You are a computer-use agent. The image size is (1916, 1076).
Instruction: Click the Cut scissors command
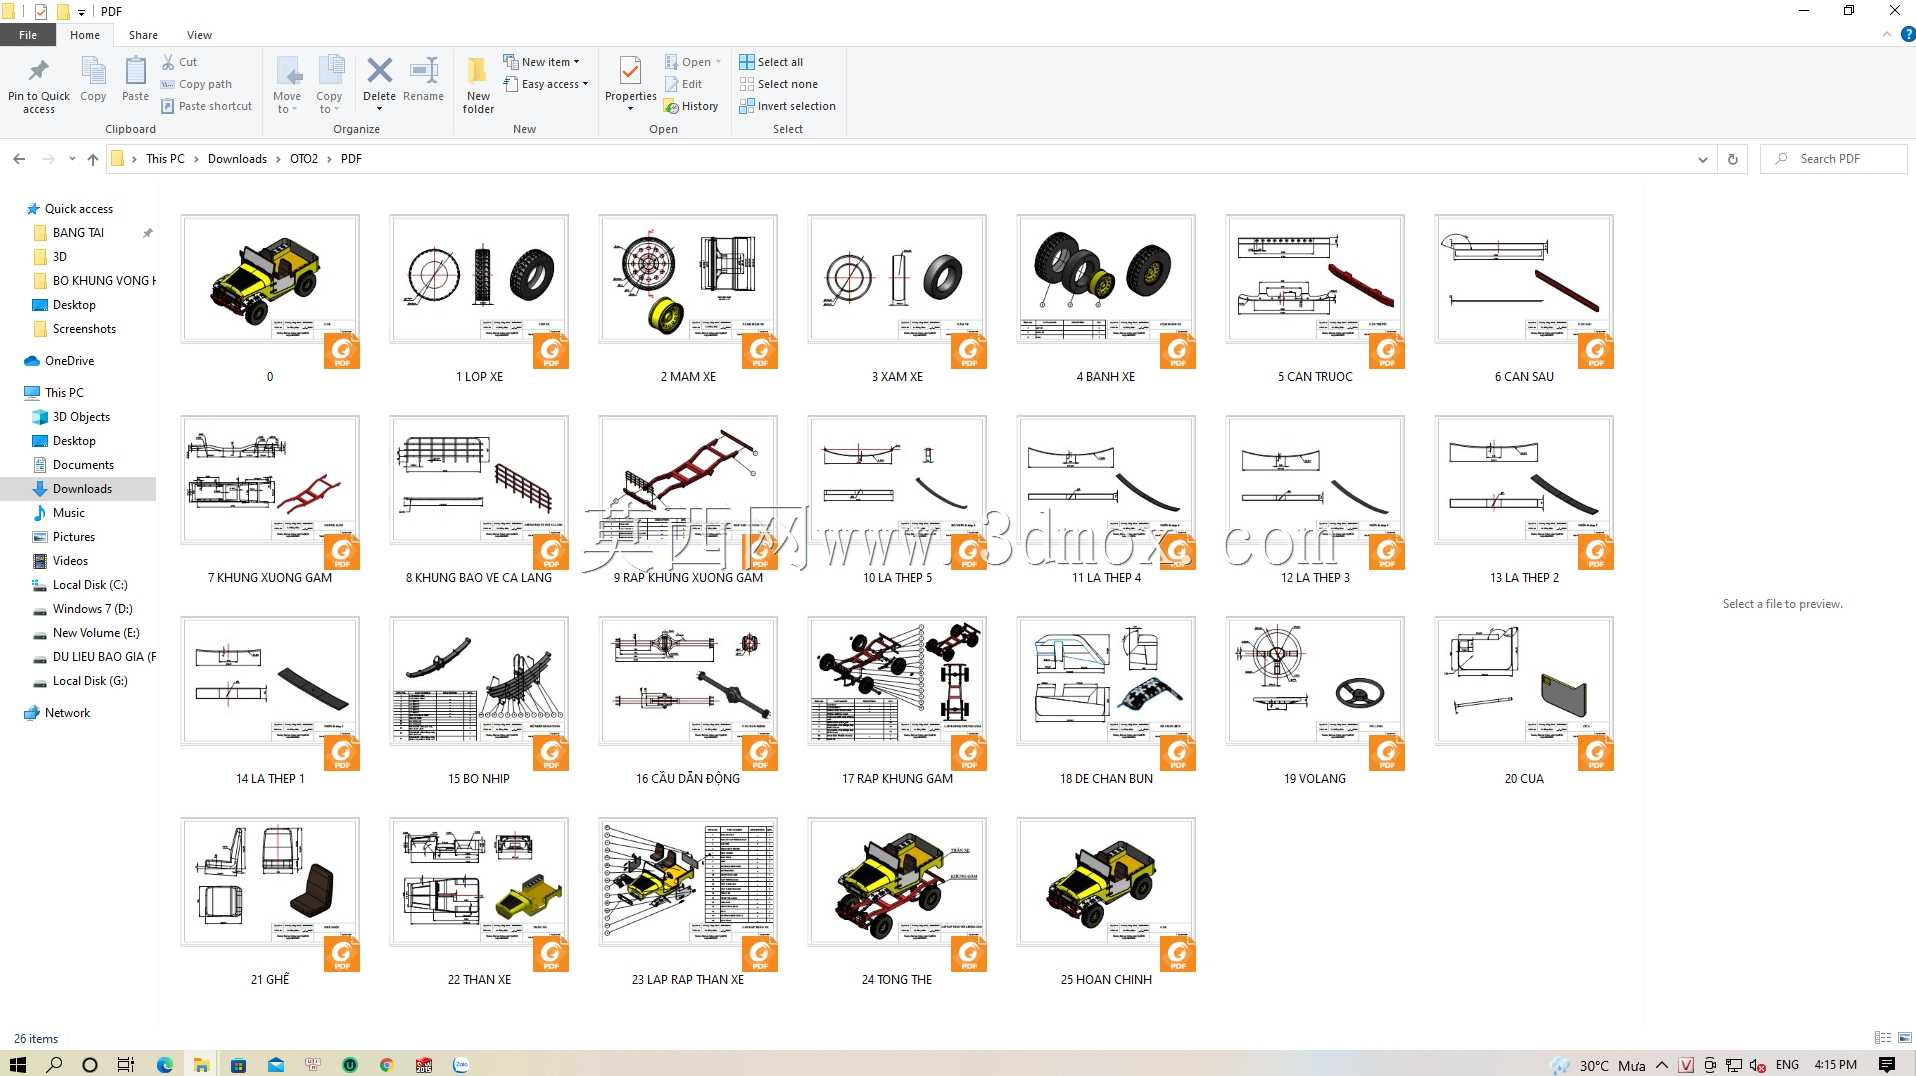pyautogui.click(x=180, y=62)
